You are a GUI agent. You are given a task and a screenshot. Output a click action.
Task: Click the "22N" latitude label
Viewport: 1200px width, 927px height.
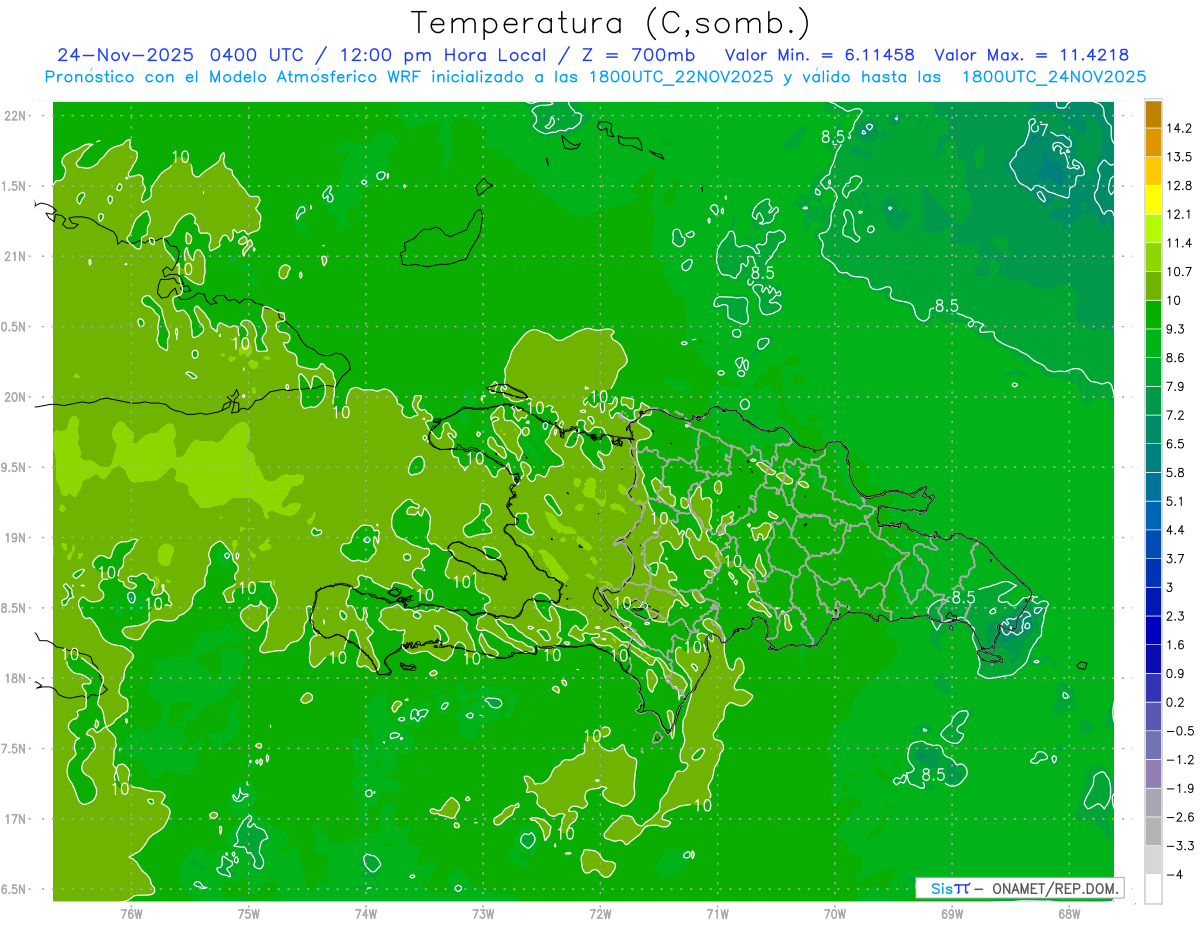click(16, 116)
